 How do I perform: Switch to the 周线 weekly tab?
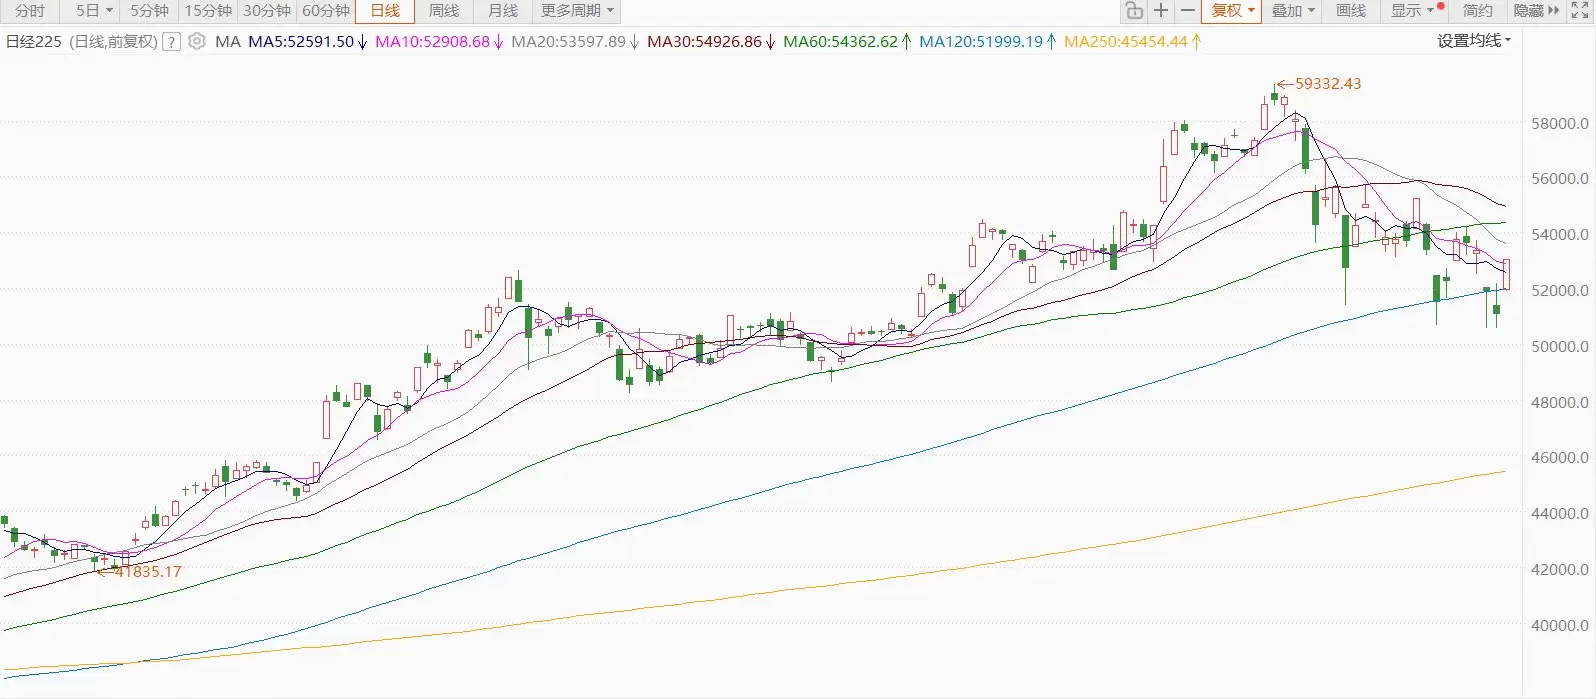[444, 11]
